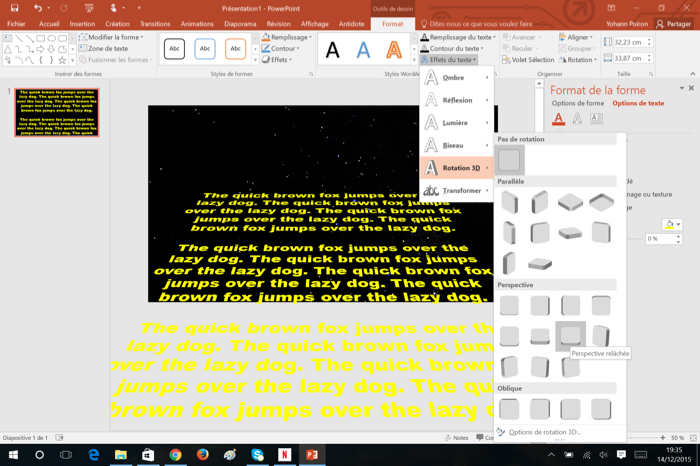
Task: Click the text fill and outline icon in Format pane
Action: (558, 119)
